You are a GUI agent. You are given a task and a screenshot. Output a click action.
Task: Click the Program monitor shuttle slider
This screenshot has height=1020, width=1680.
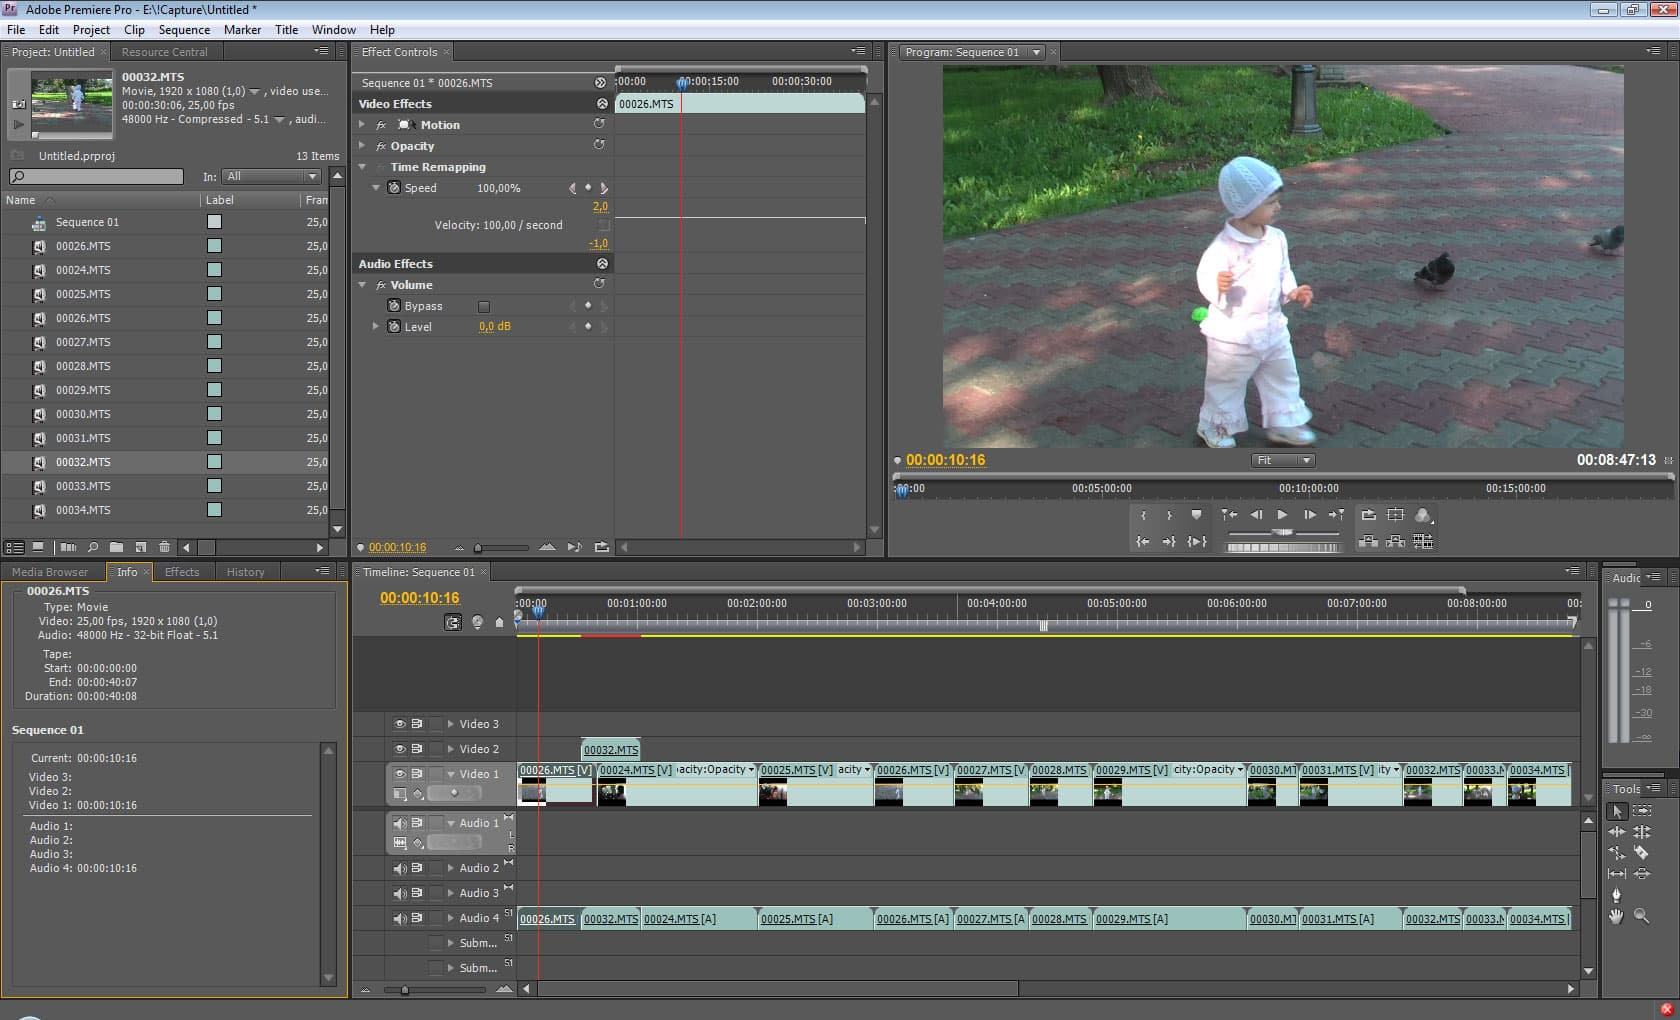[1282, 533]
